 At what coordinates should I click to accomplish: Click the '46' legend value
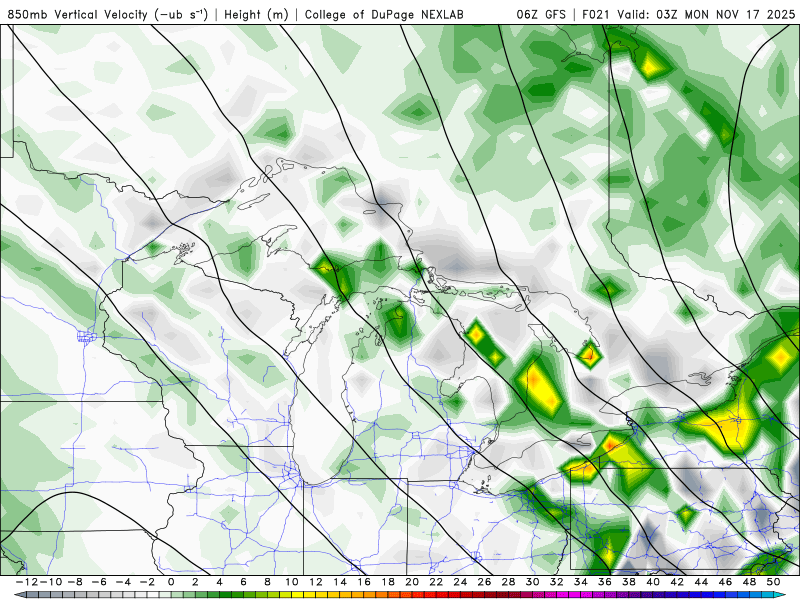(x=726, y=582)
